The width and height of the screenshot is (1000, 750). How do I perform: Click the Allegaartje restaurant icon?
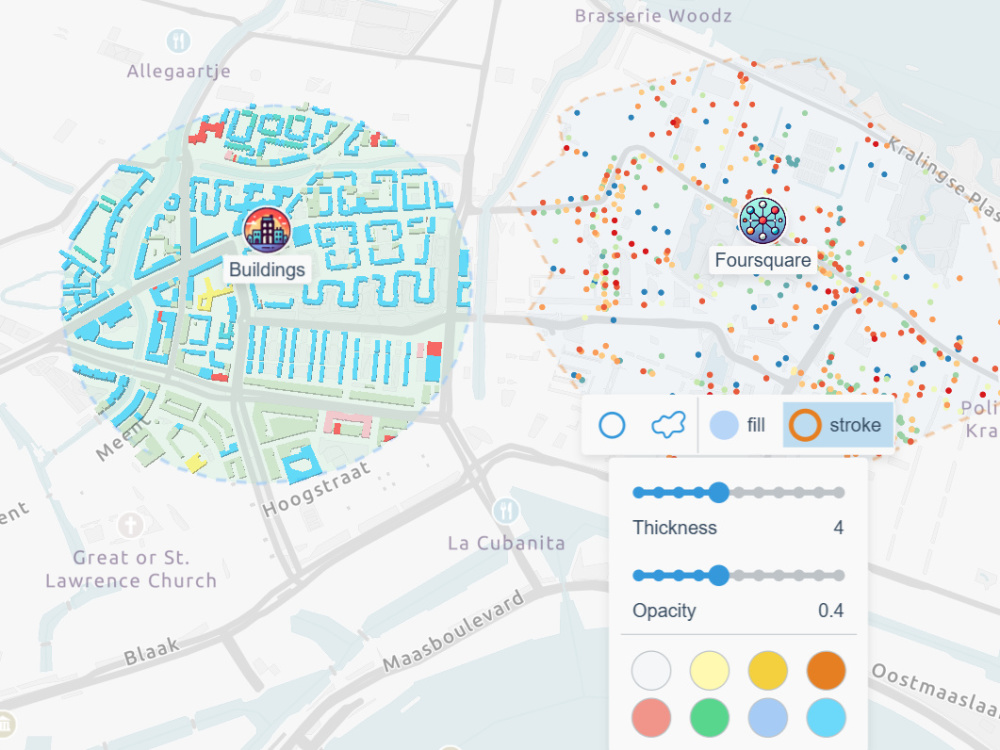pos(179,41)
